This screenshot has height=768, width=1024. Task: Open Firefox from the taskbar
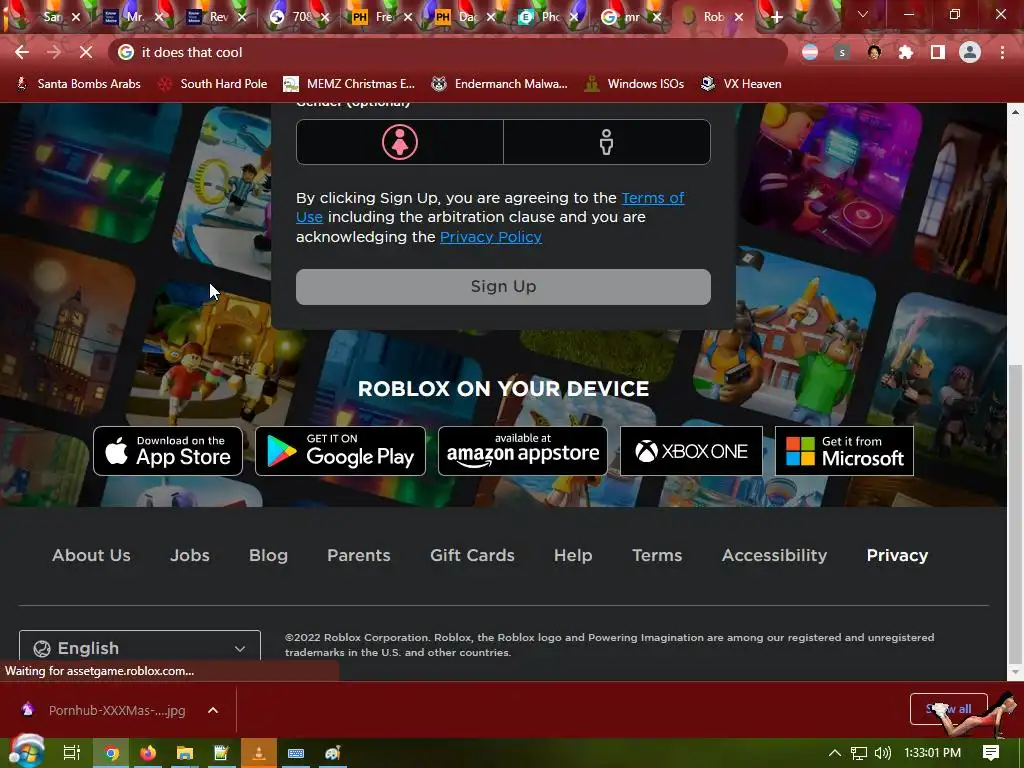(148, 753)
